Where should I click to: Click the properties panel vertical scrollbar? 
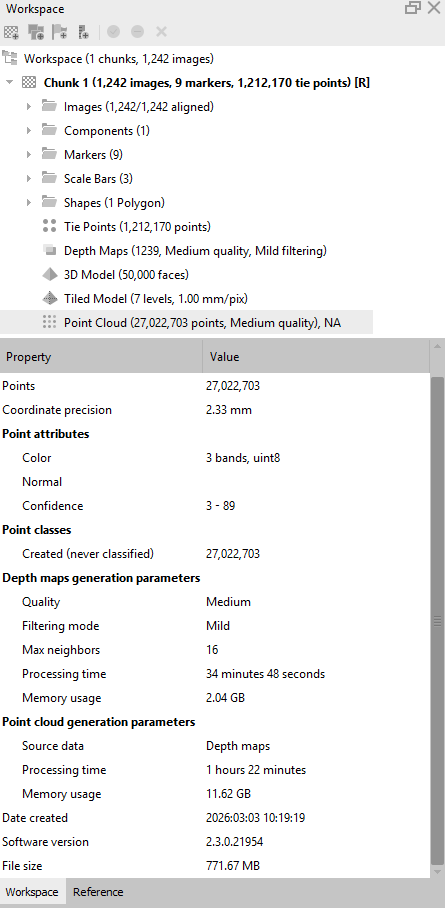pos(438,620)
